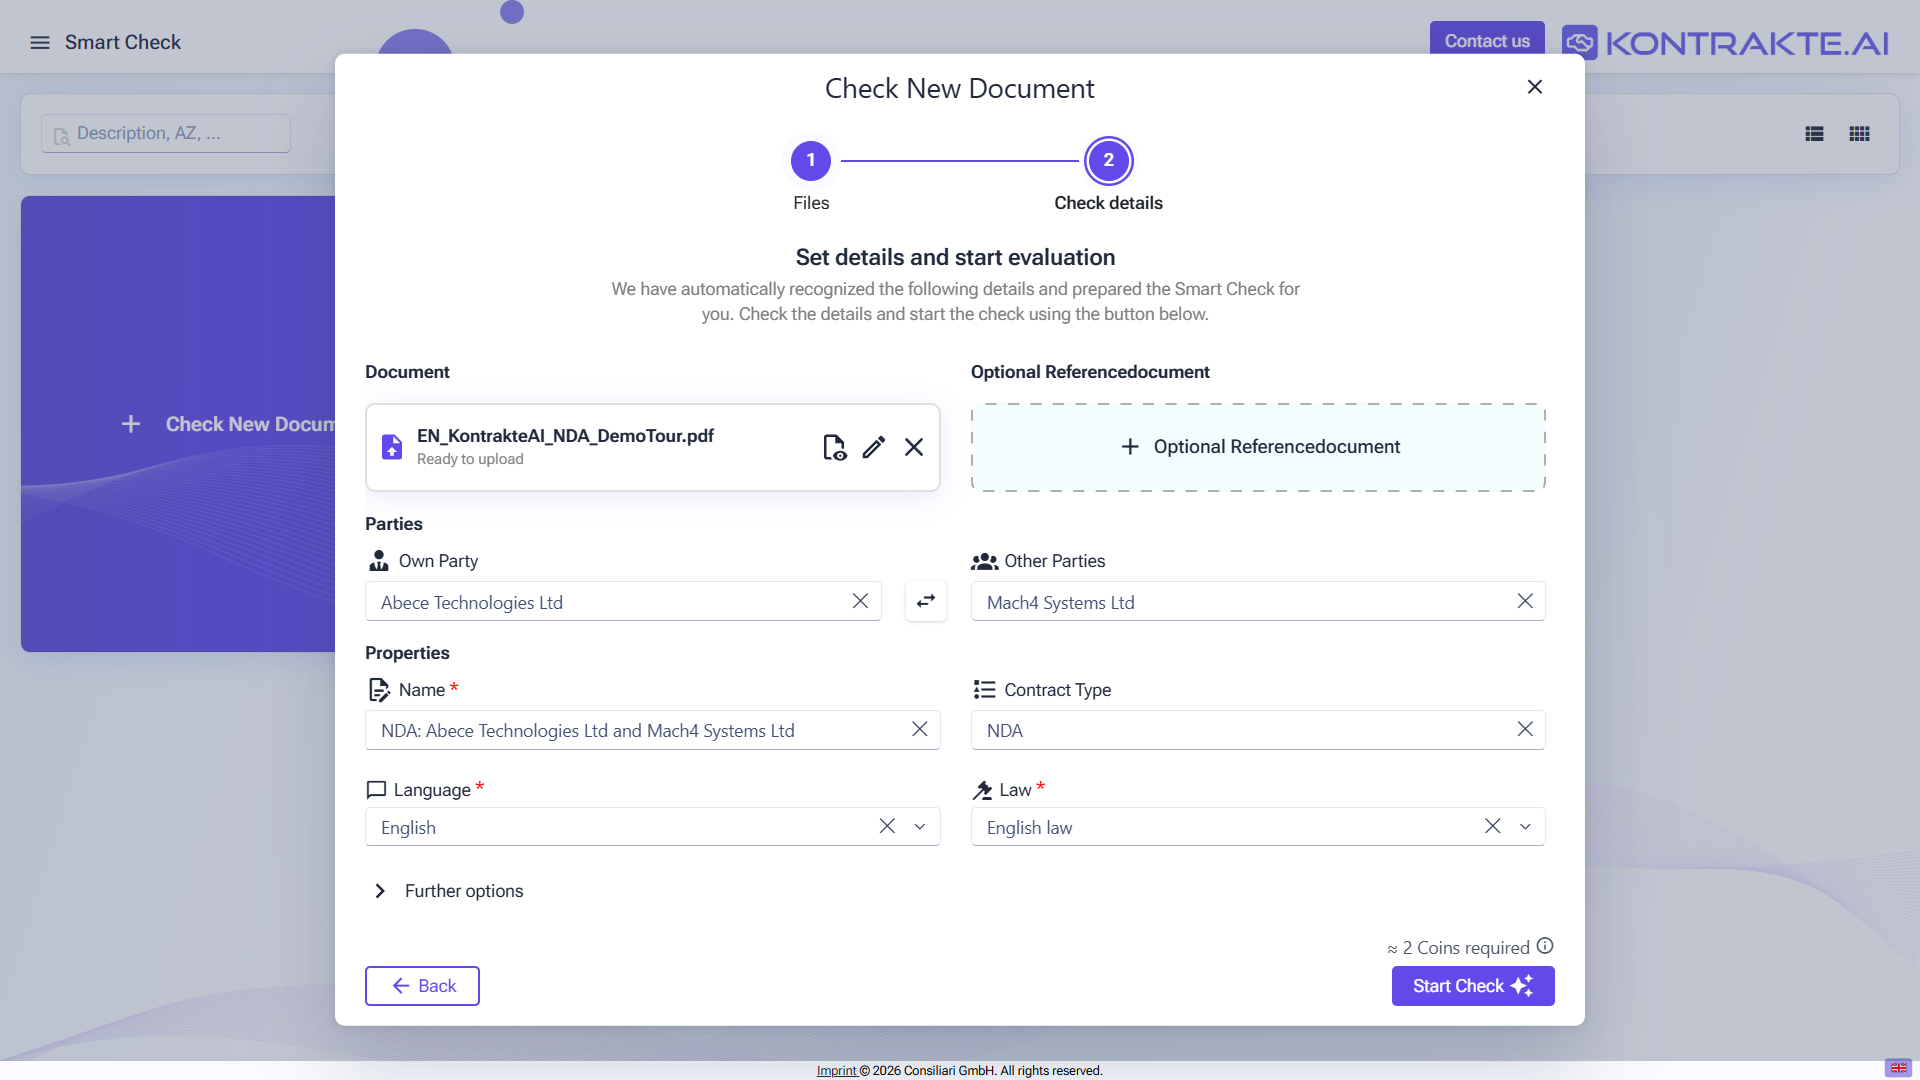Open the Imprint link

pos(836,1071)
